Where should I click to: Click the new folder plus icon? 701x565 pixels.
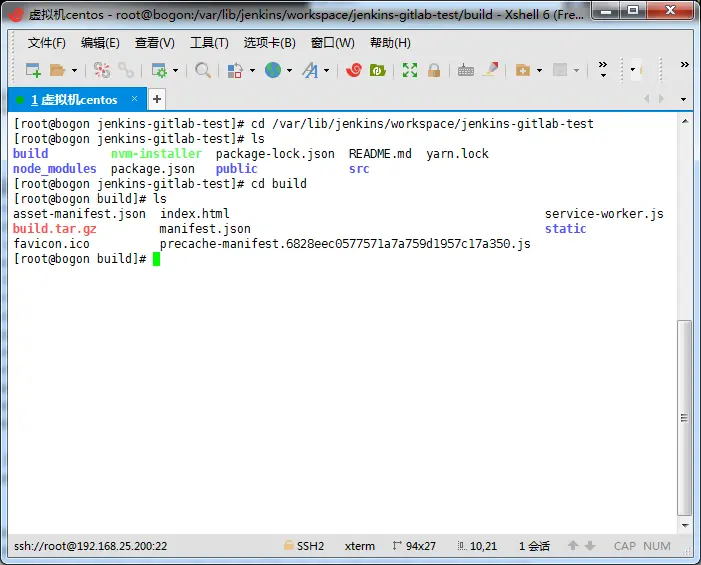(523, 70)
